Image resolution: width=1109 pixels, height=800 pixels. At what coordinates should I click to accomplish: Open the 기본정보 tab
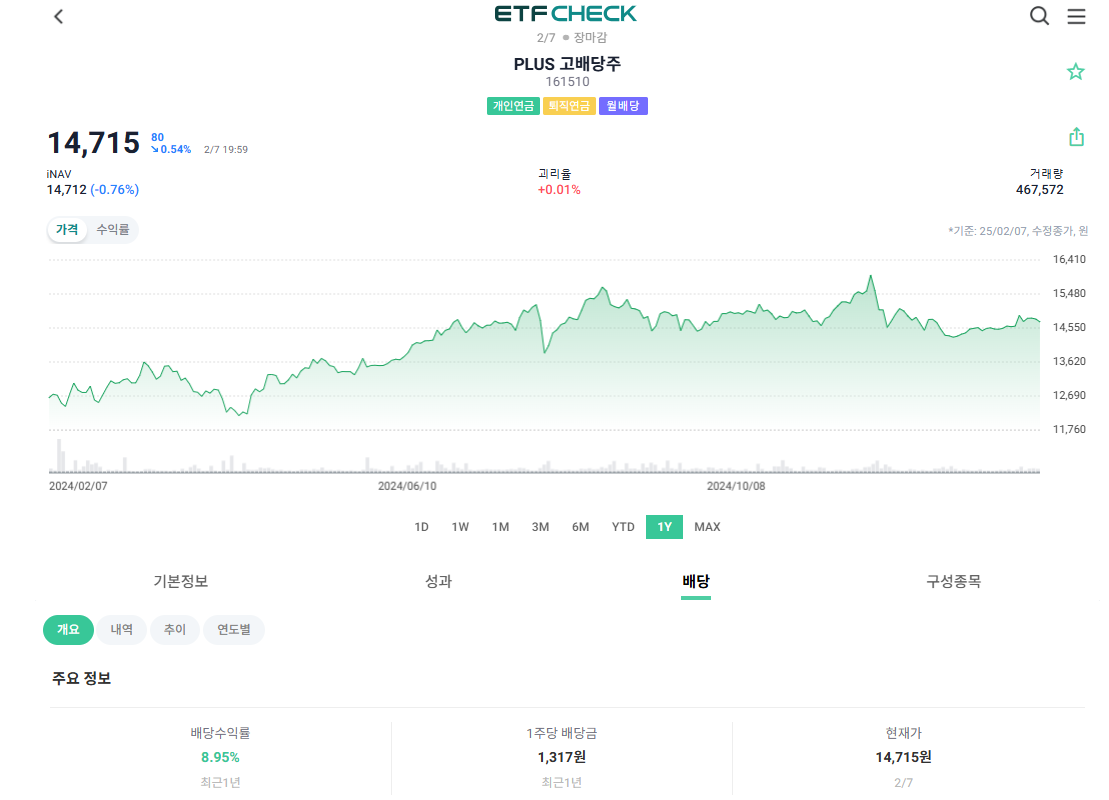180,581
